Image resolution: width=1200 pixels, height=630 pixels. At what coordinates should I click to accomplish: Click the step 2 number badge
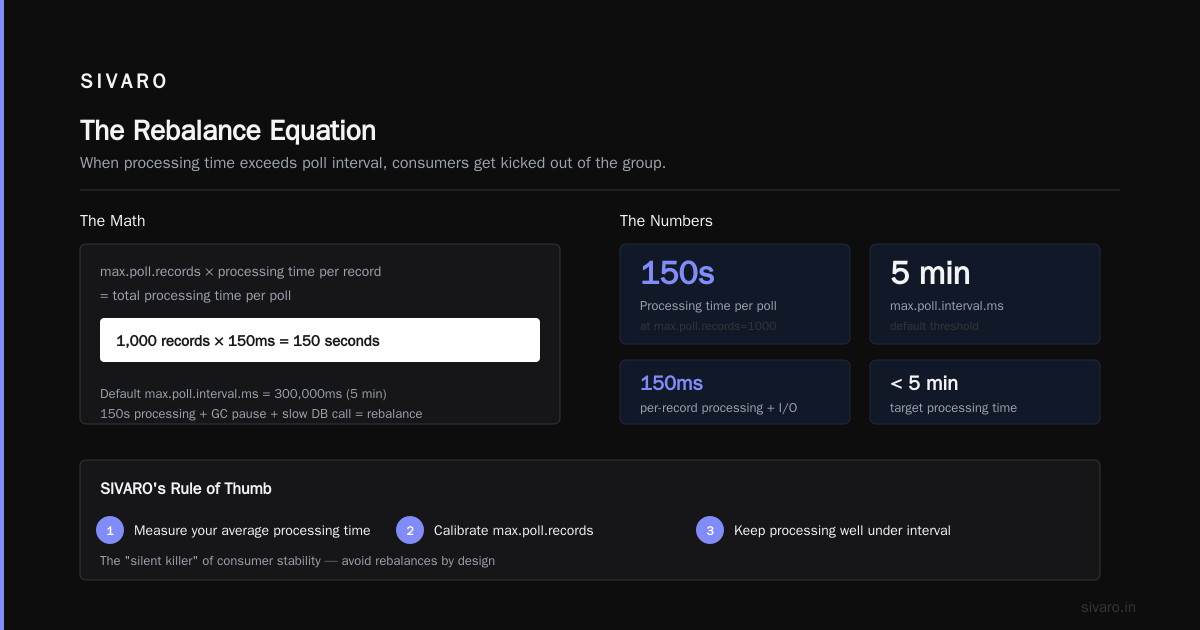click(x=410, y=530)
